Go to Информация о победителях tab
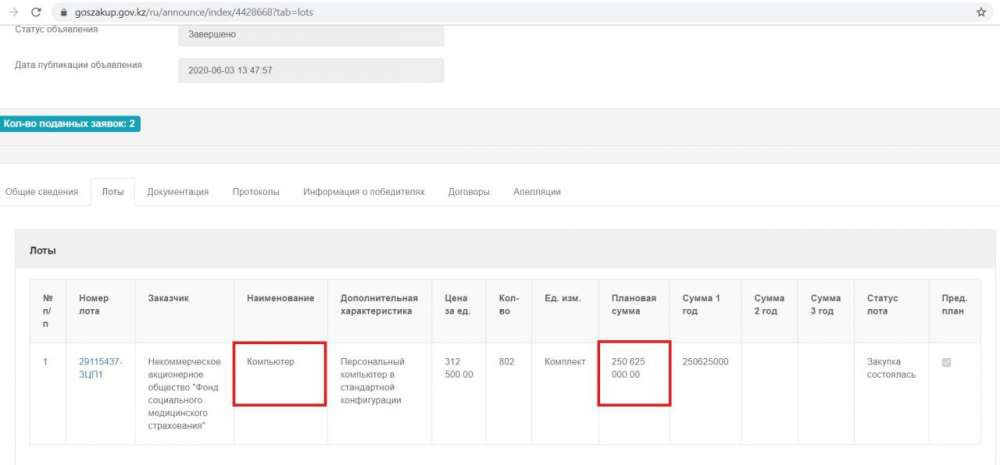 [364, 192]
